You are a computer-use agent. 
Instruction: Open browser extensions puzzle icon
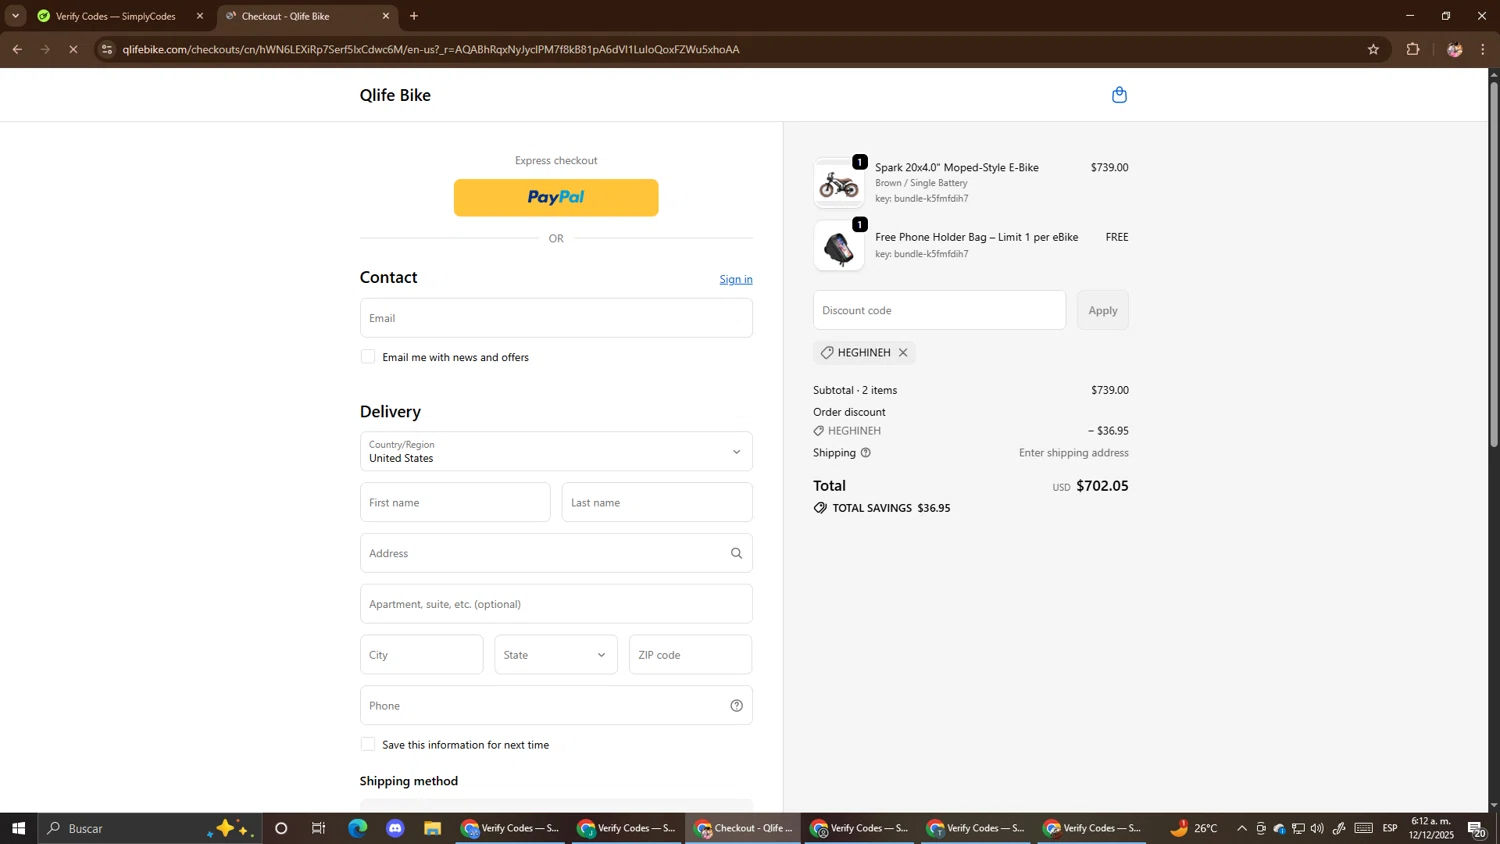1413,49
